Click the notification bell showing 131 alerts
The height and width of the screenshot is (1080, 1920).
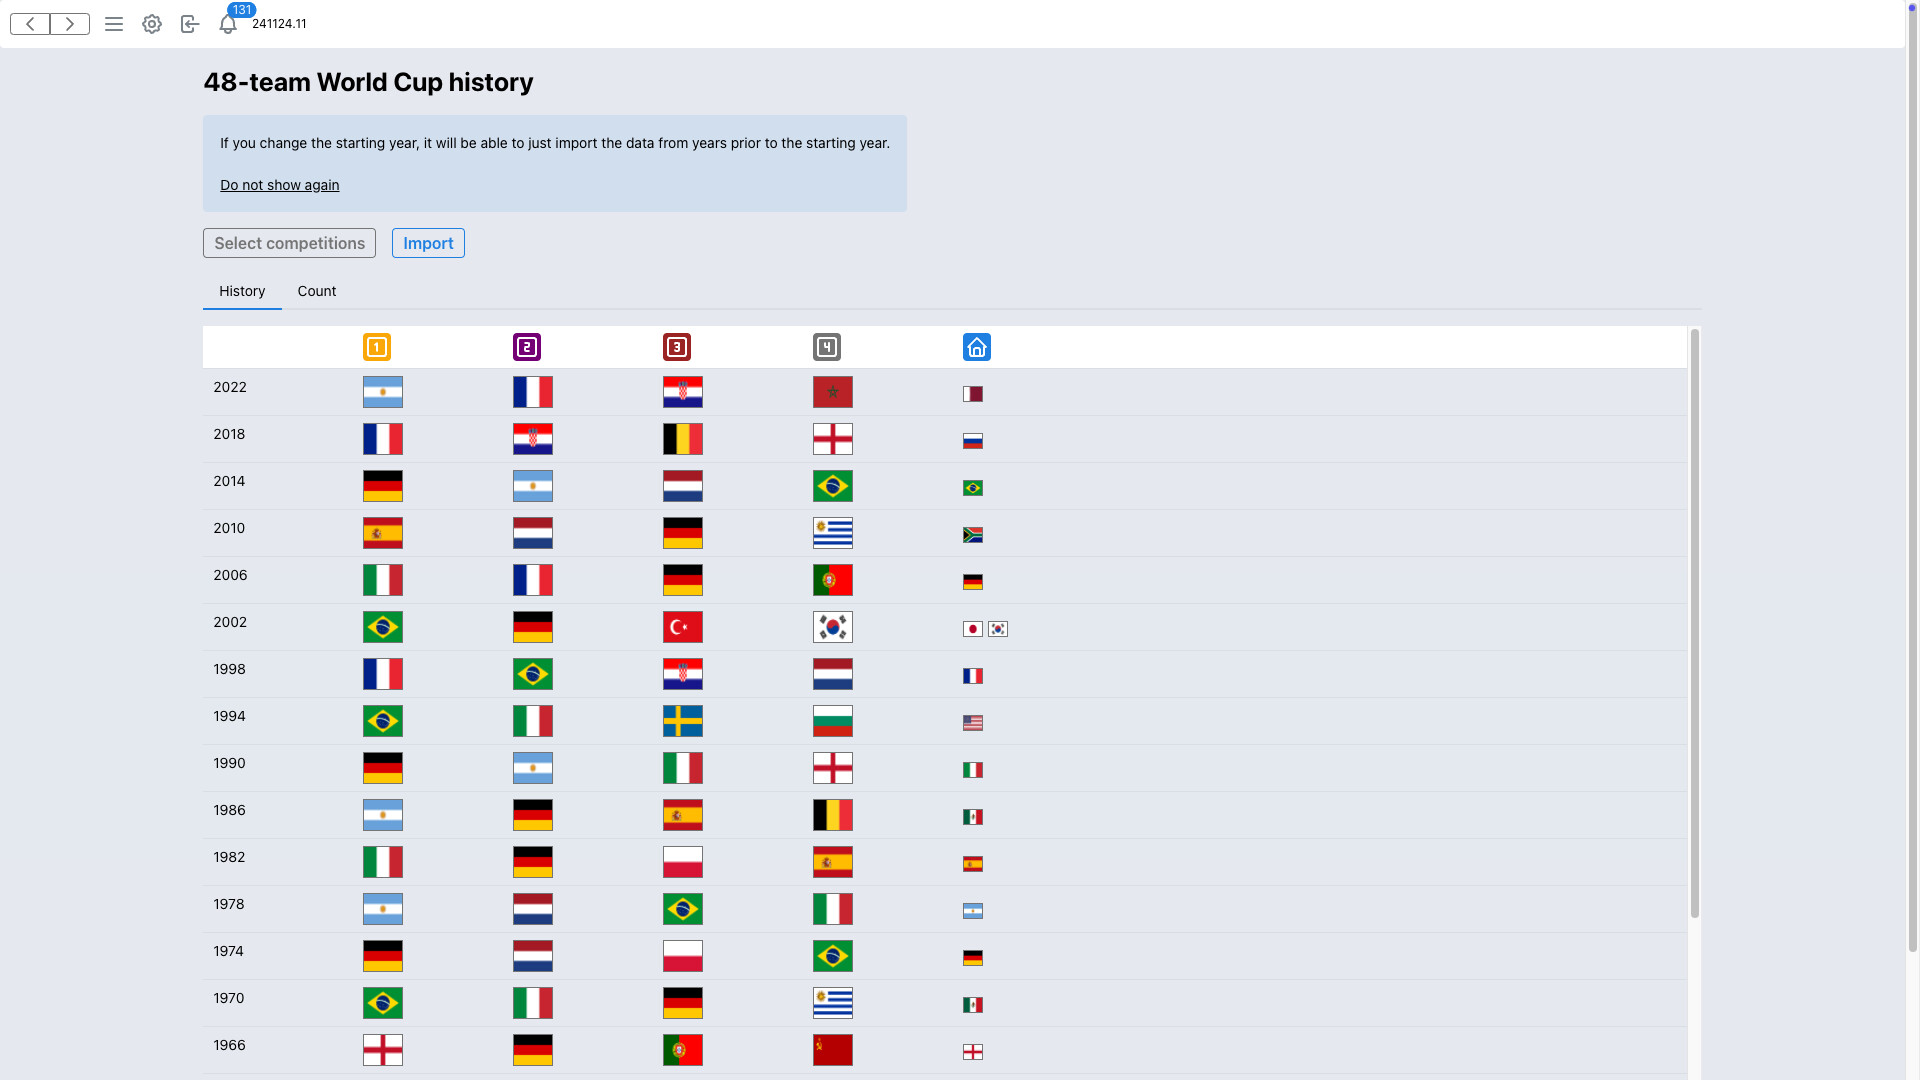coord(228,24)
